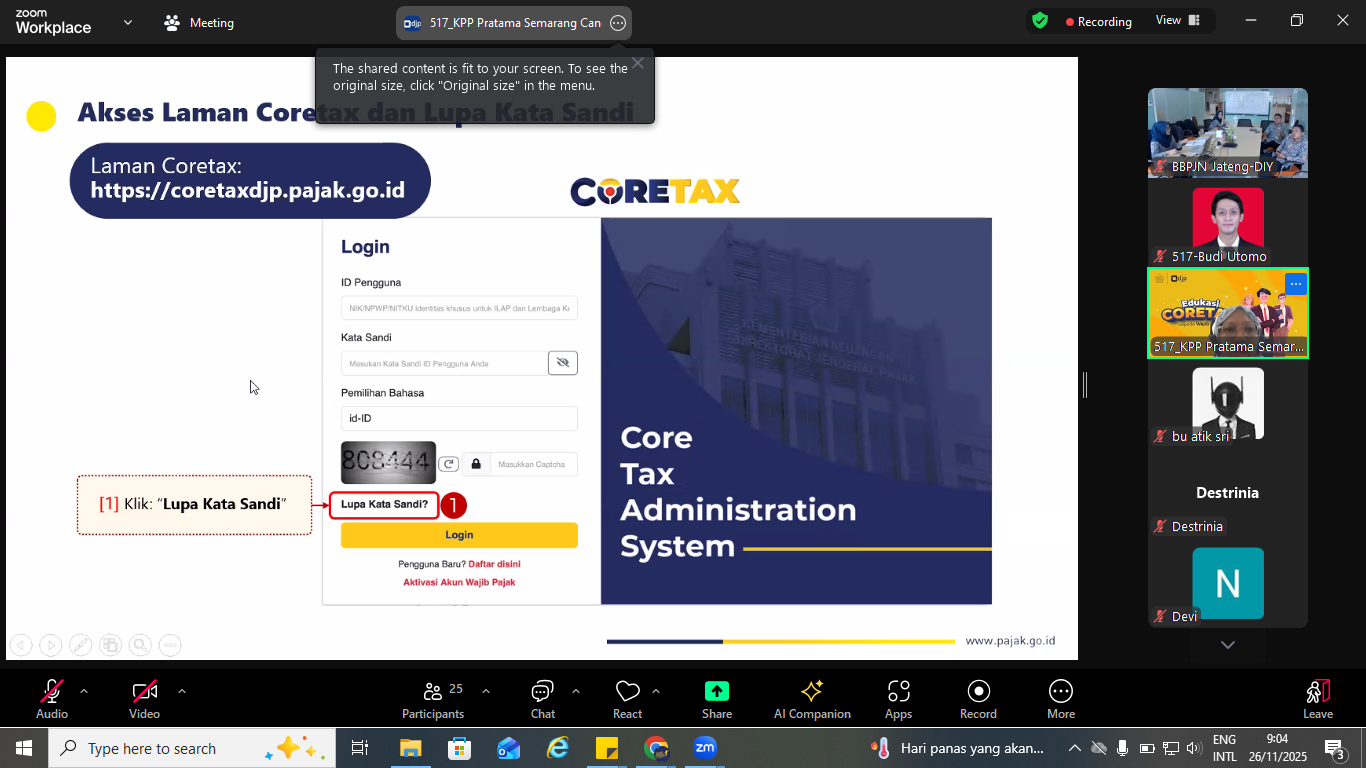Leave the meeting
This screenshot has height=768, width=1366.
(1317, 692)
